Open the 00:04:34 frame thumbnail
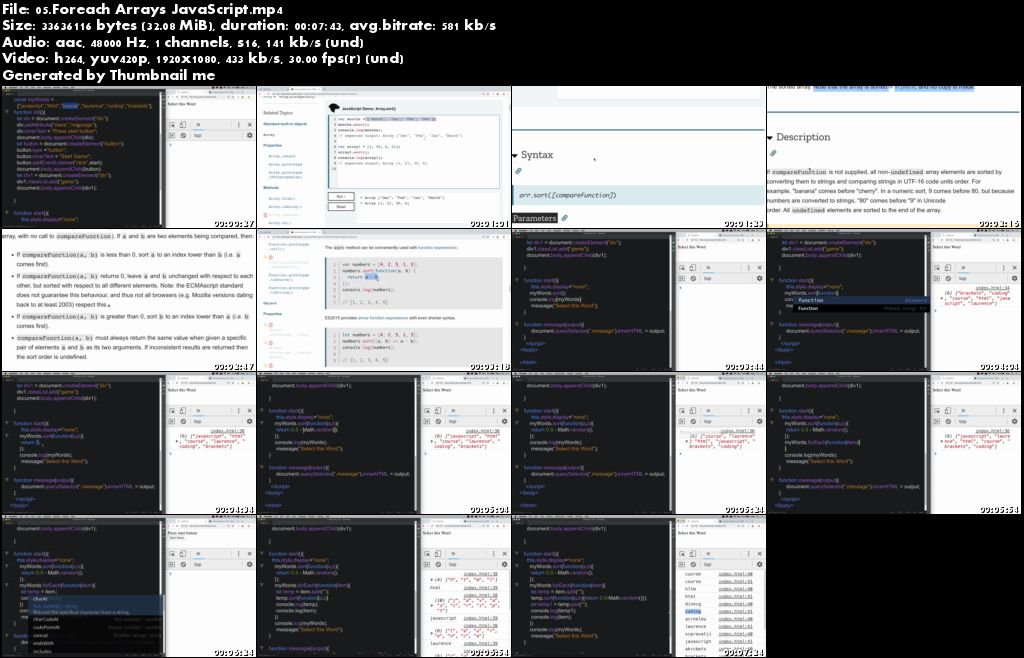The image size is (1024, 658). (128, 443)
